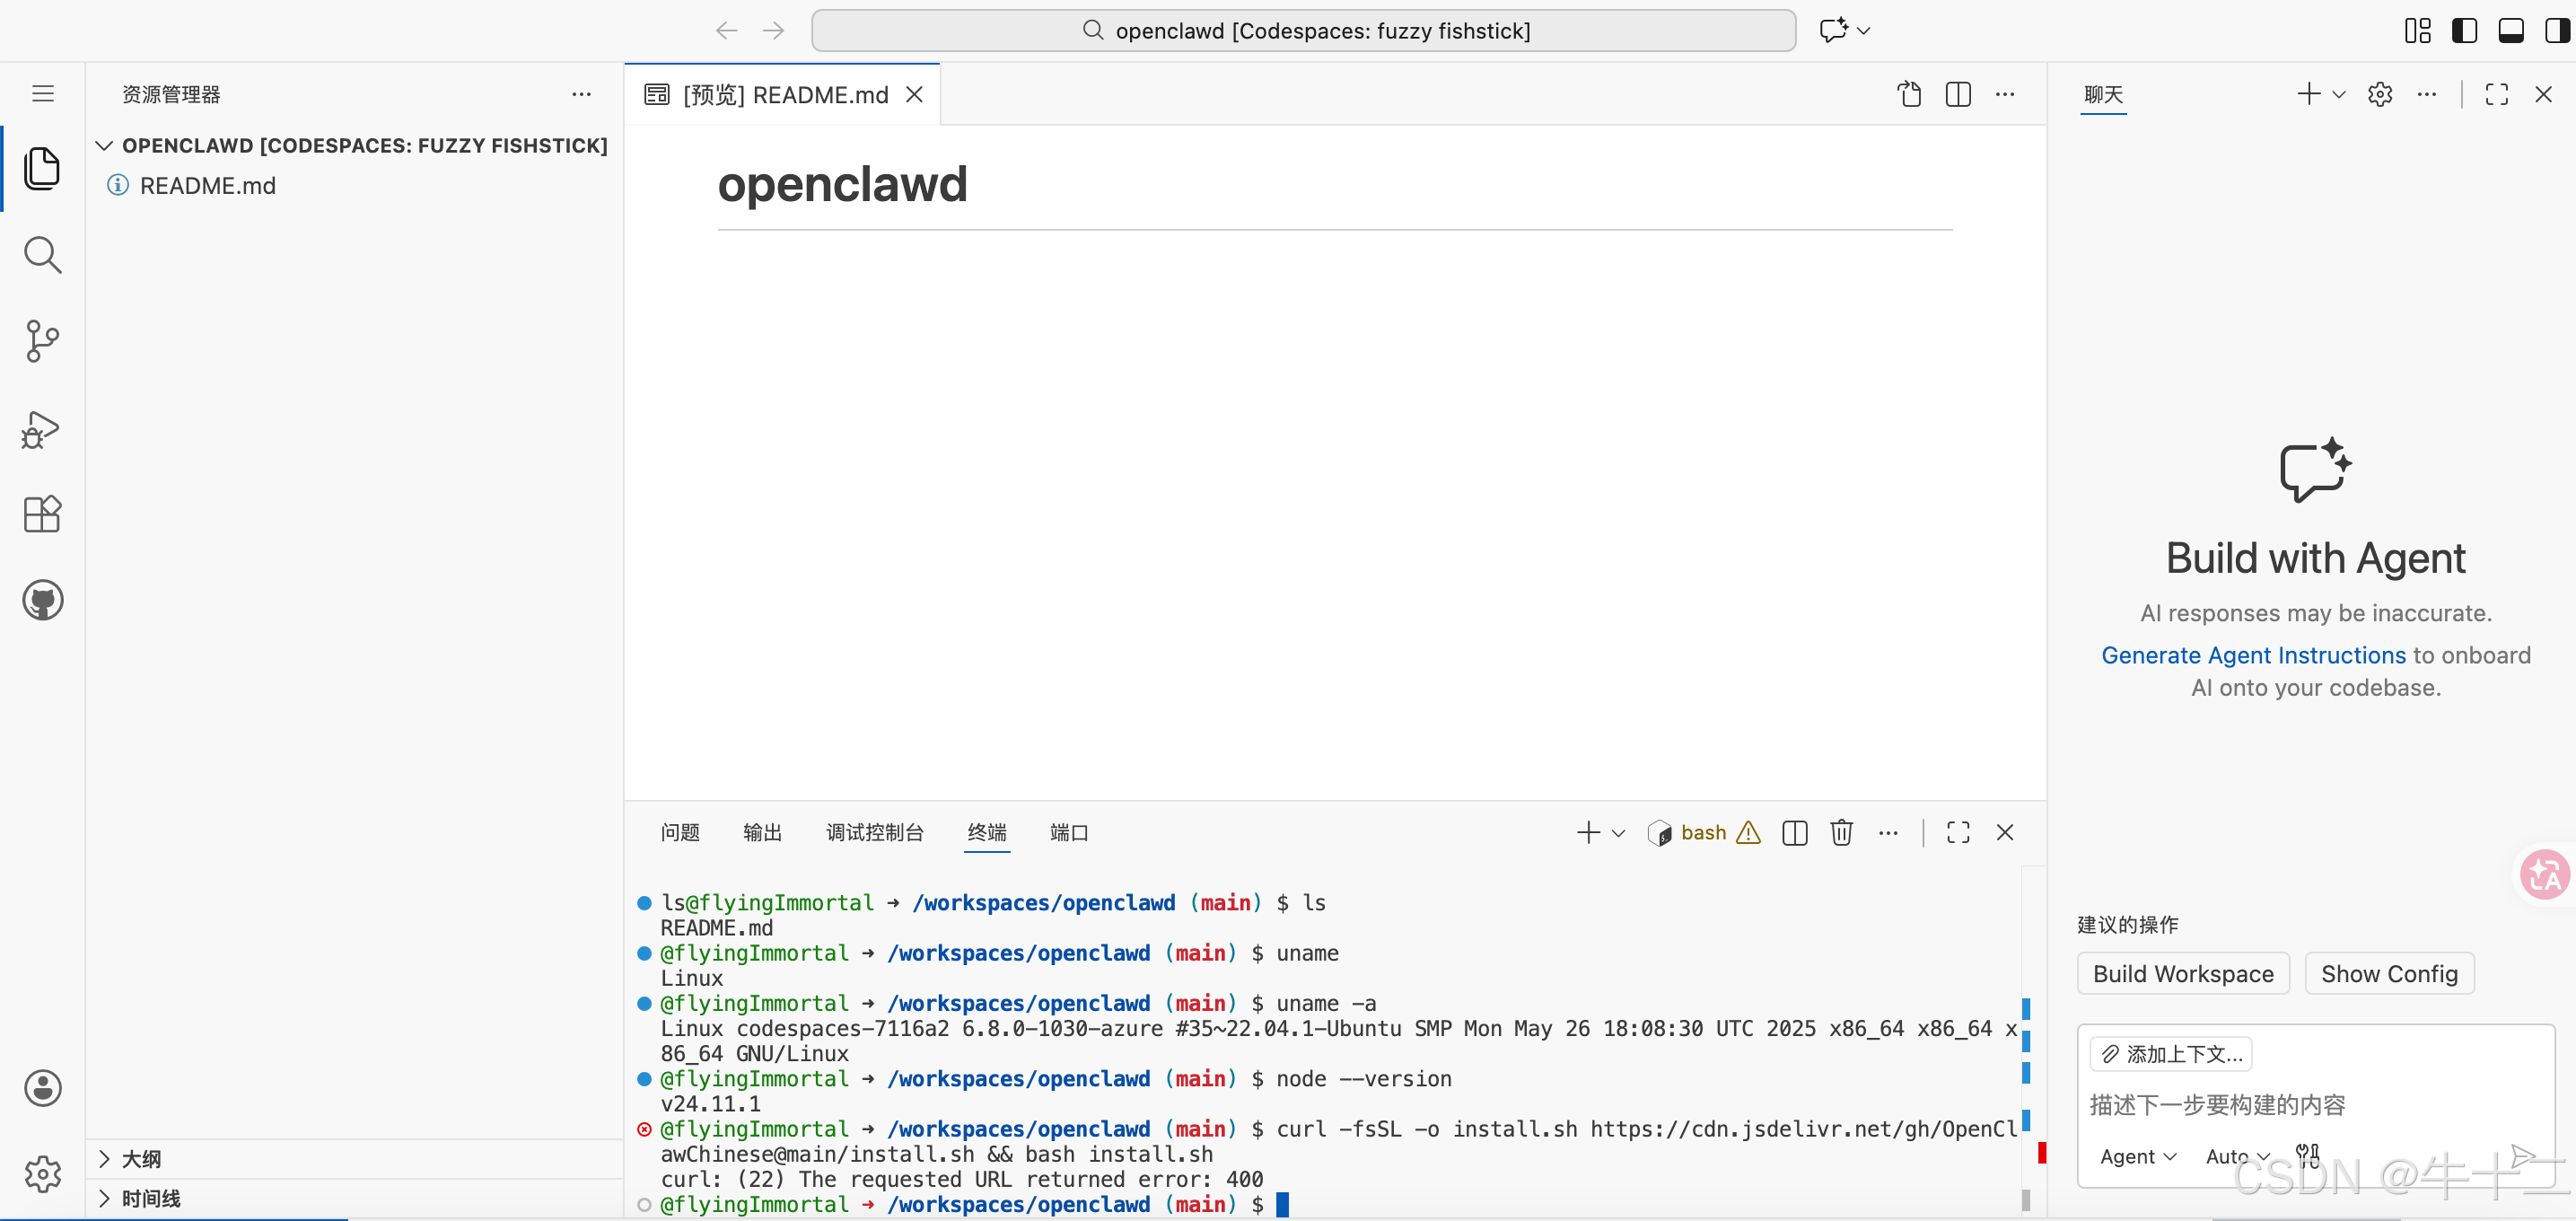Open chat settings gear icon

tap(2380, 94)
